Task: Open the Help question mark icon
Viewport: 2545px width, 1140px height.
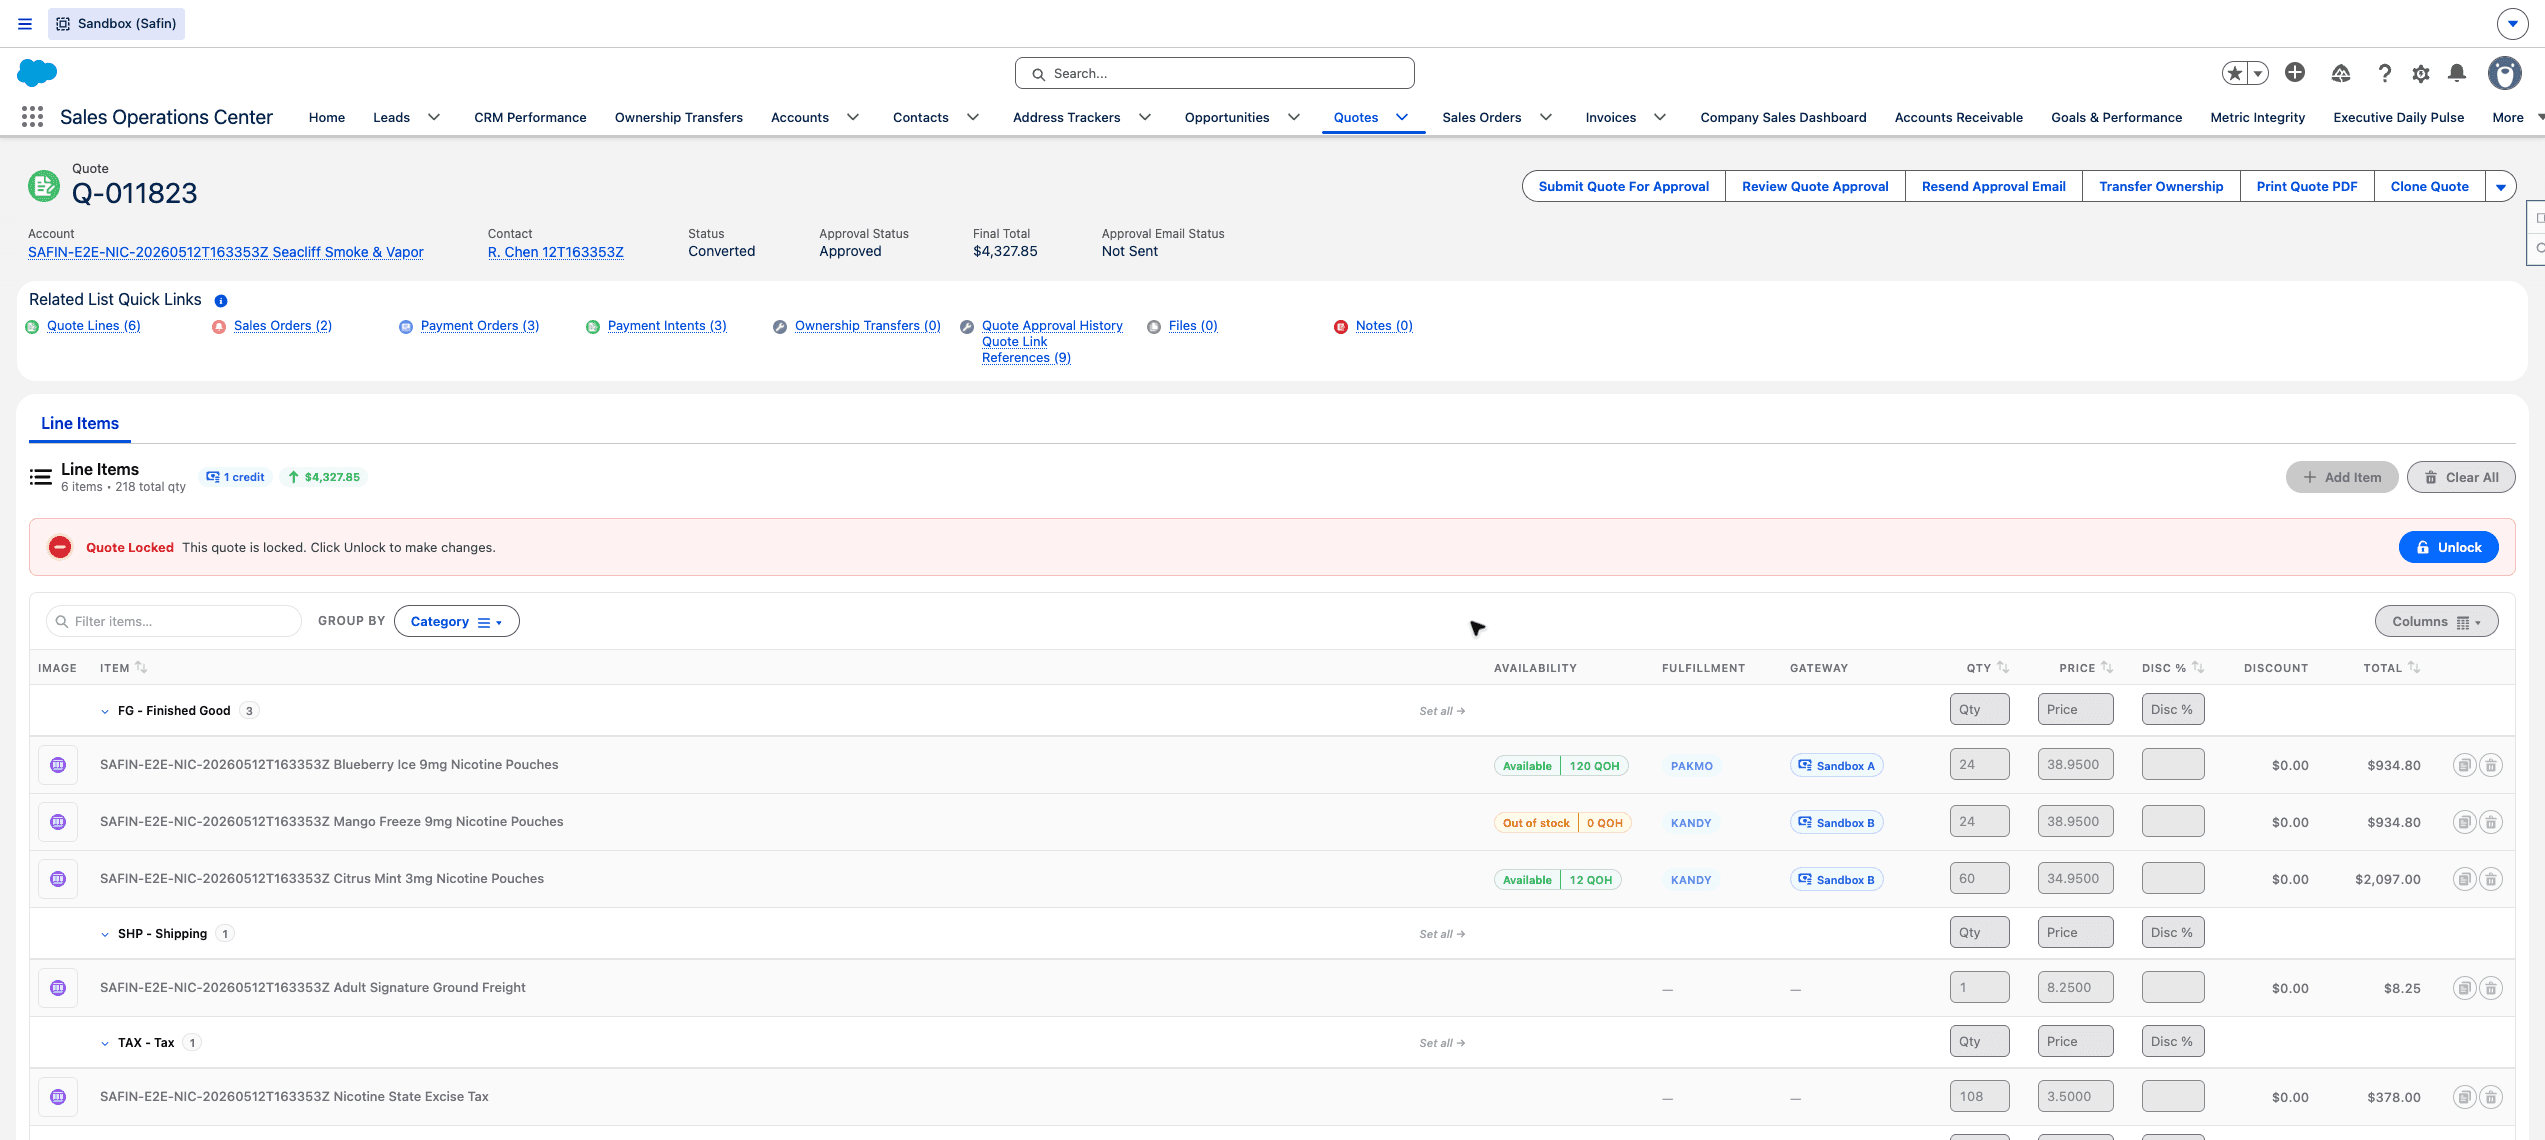Action: point(2384,73)
